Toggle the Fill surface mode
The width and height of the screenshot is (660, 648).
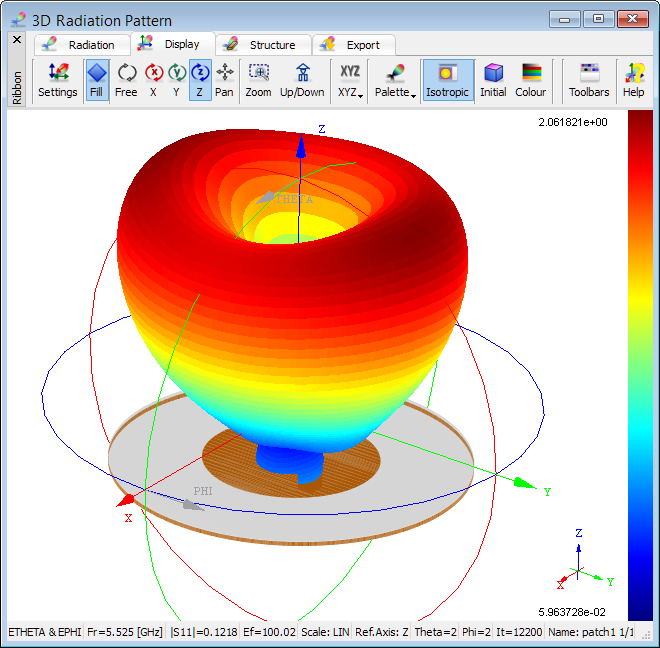pos(97,80)
